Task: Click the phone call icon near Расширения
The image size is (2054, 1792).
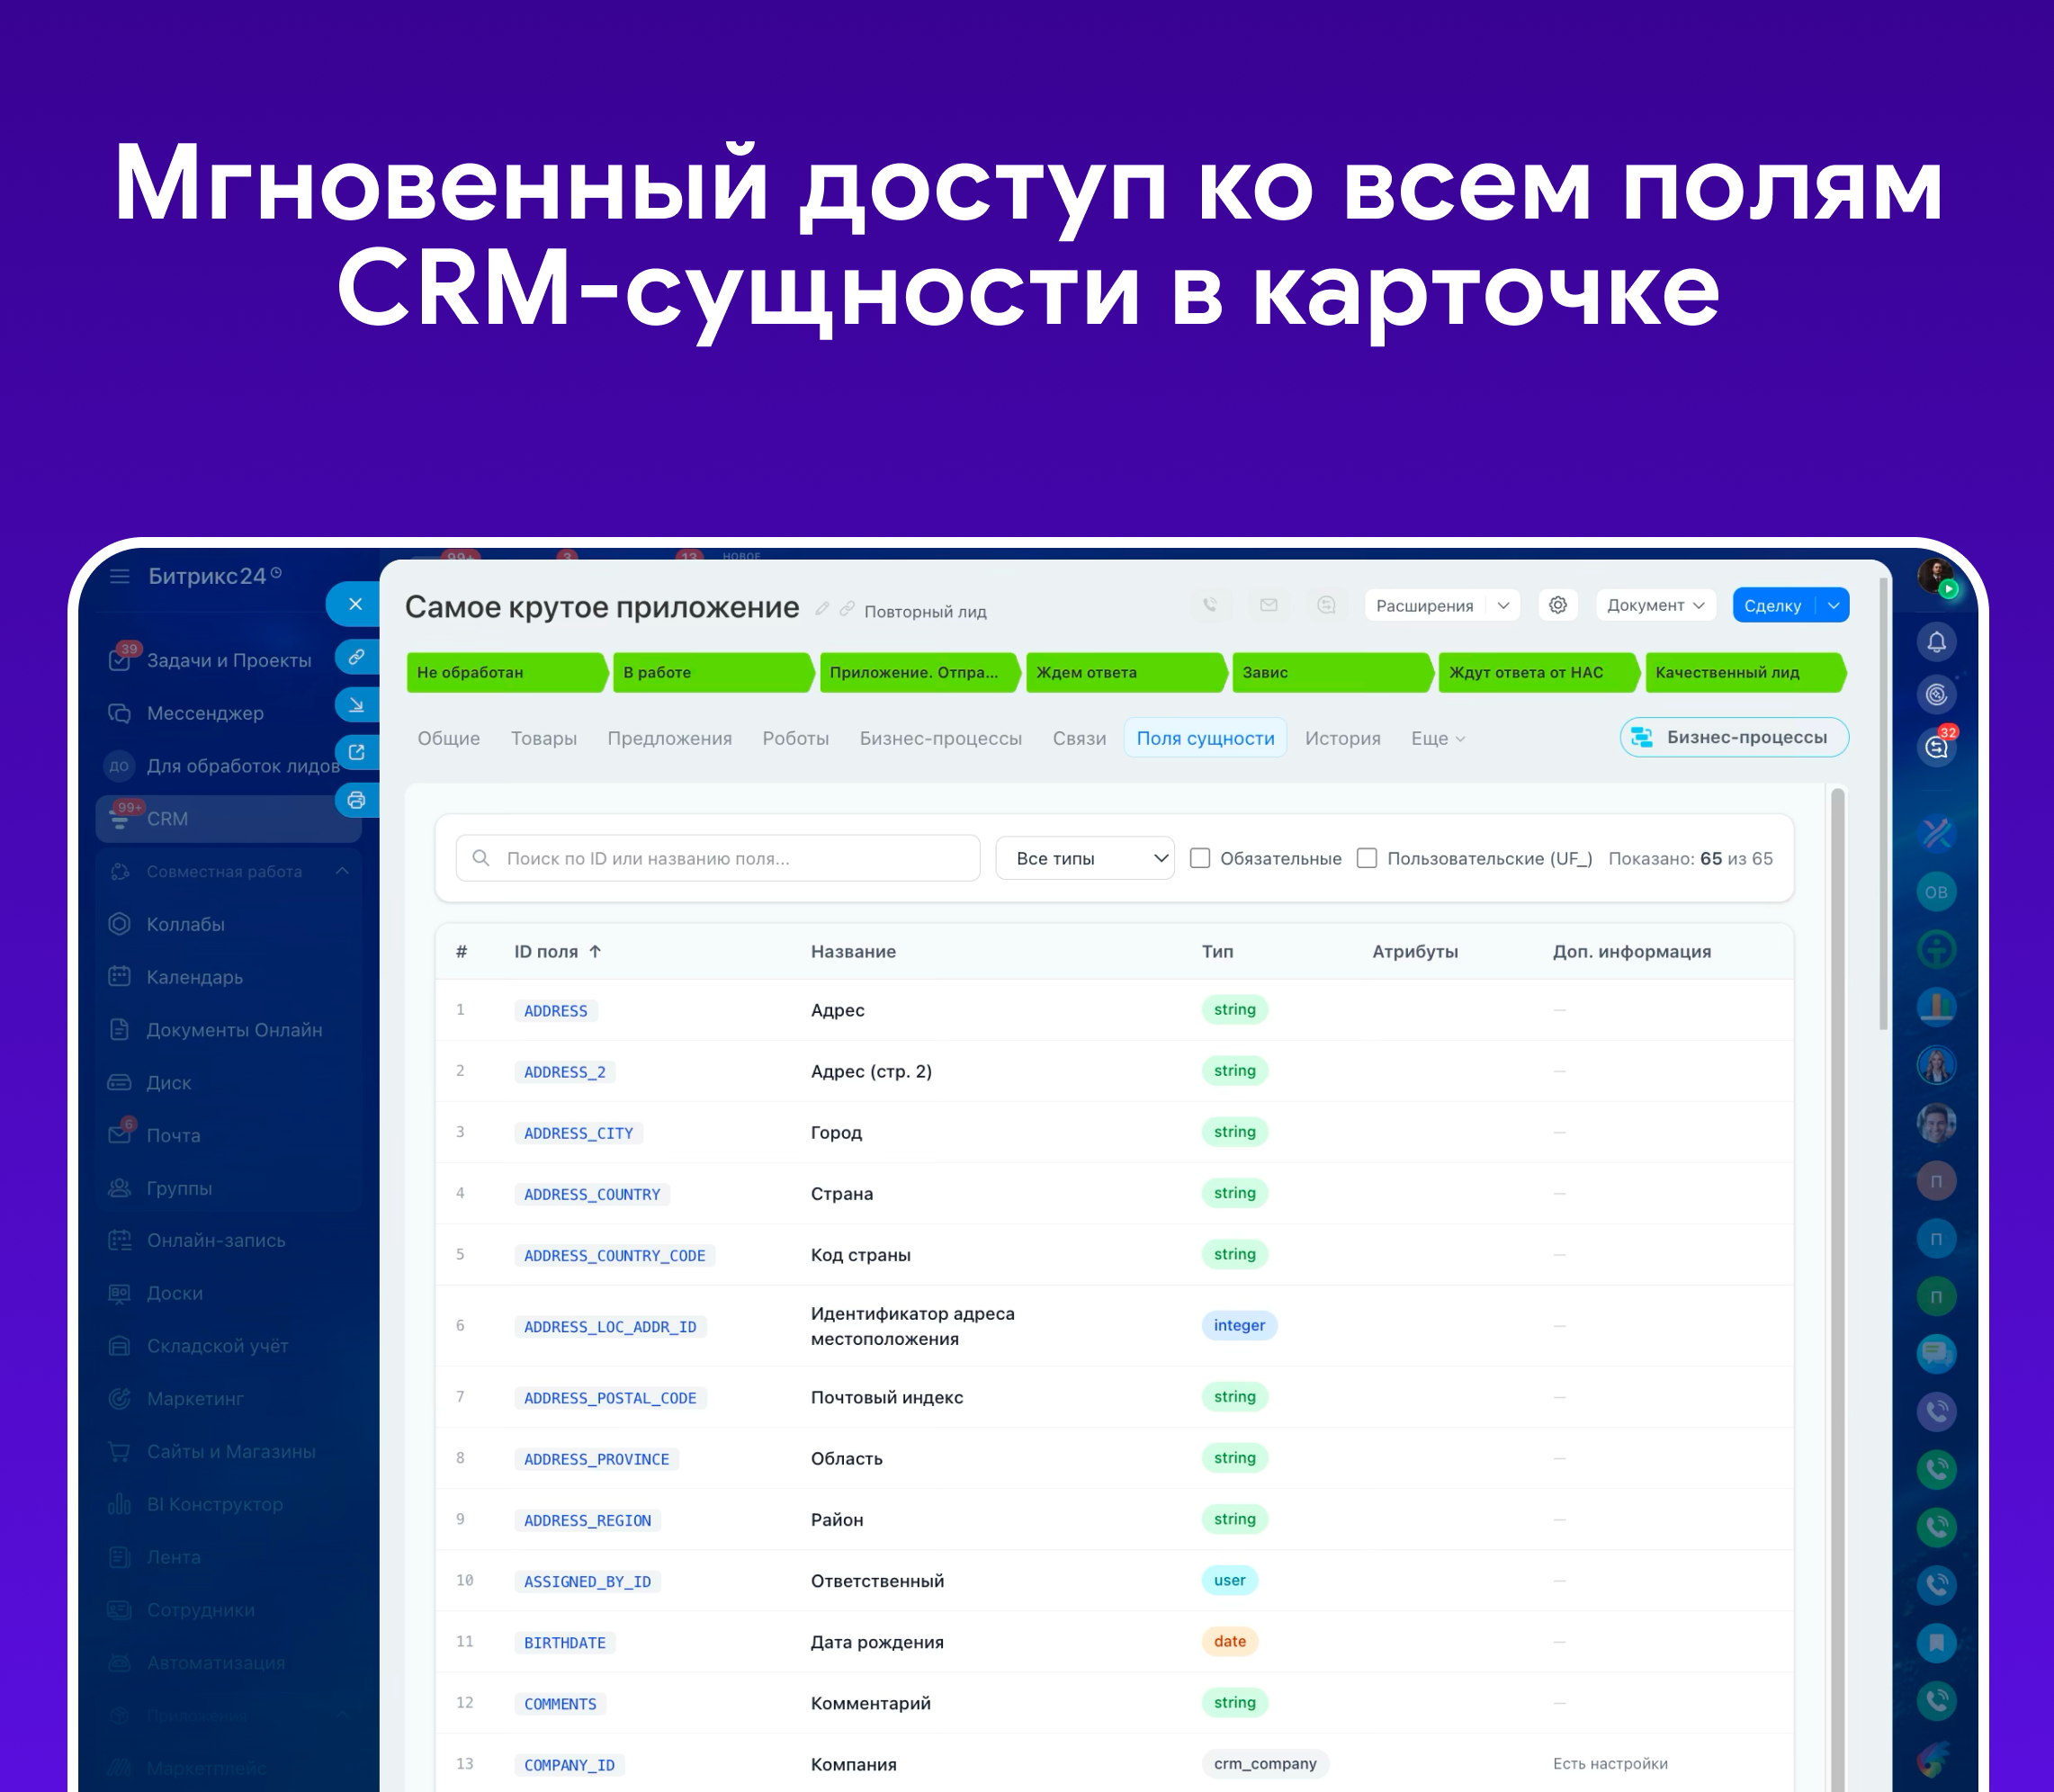Action: pyautogui.click(x=1210, y=605)
